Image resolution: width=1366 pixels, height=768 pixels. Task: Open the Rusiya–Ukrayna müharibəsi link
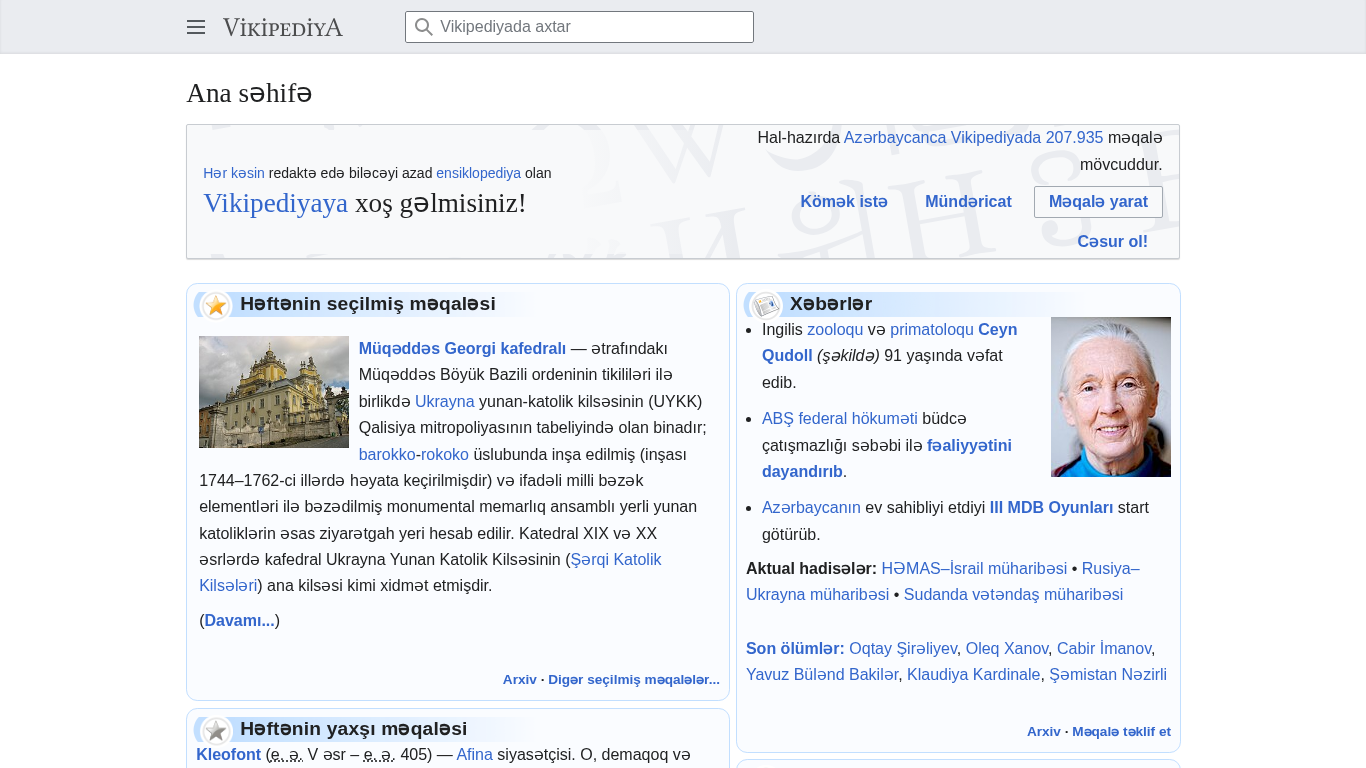coord(1110,569)
